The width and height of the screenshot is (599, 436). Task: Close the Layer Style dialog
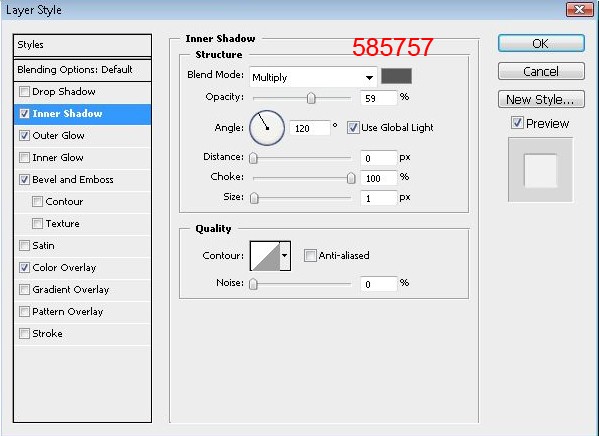click(x=580, y=10)
